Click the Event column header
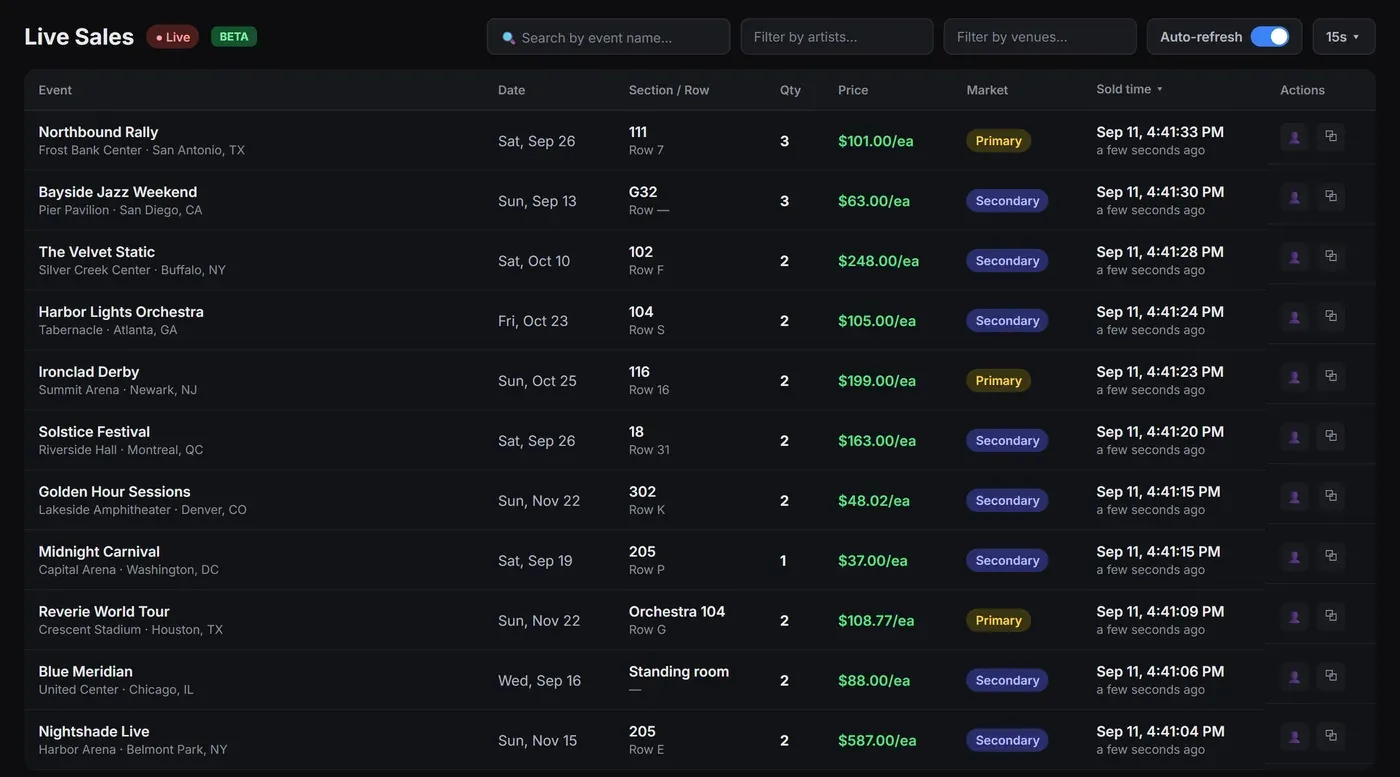 coord(55,90)
